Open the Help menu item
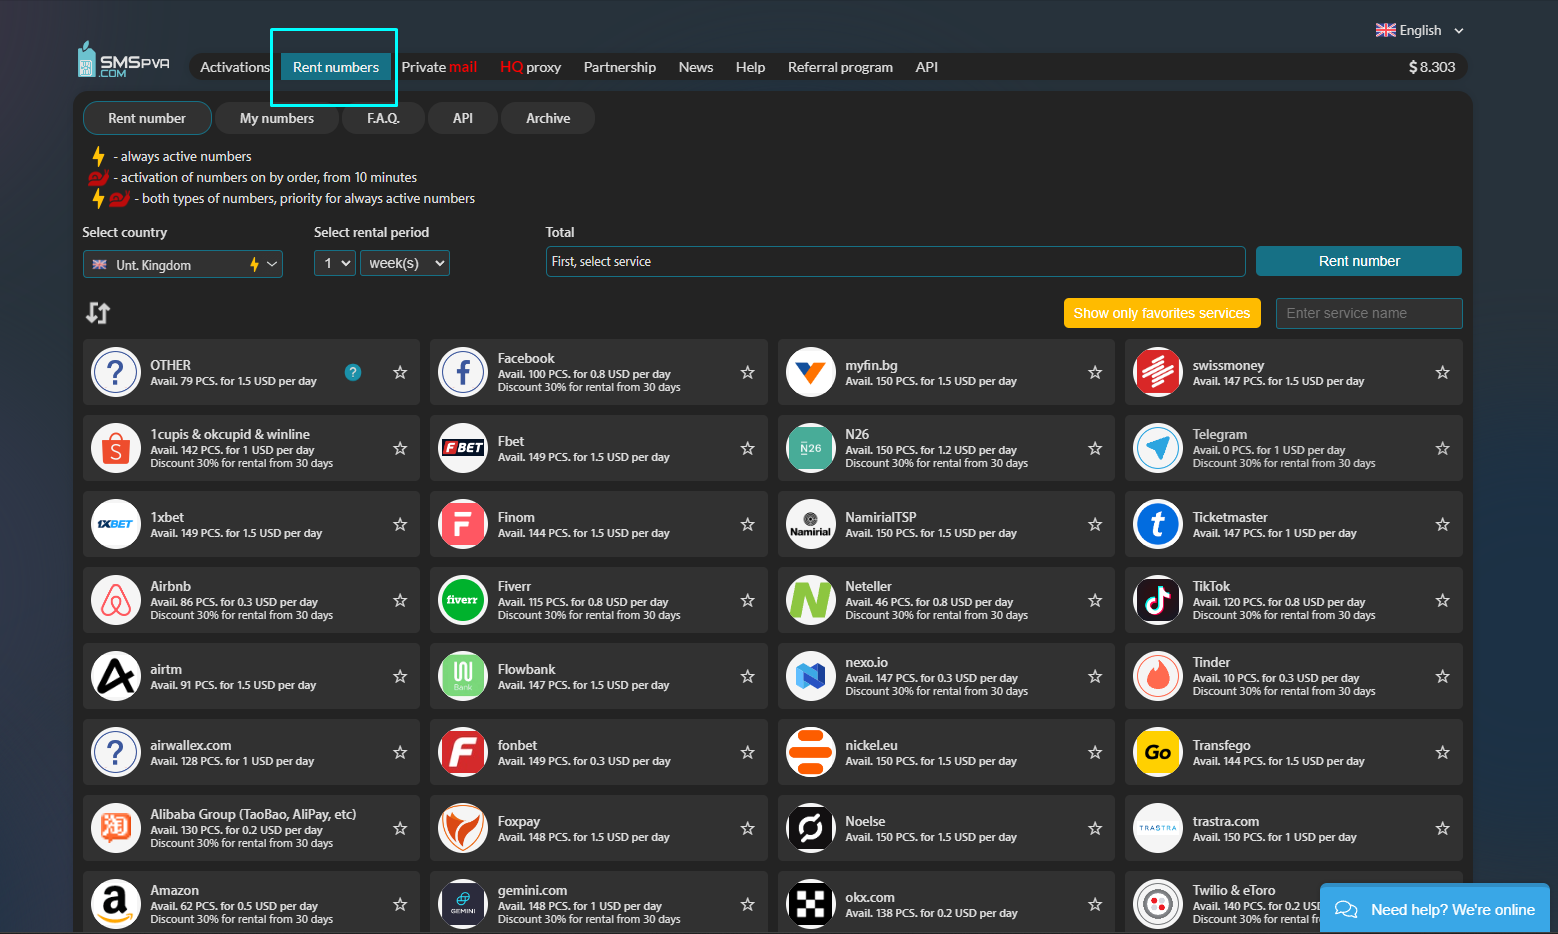Screen dimensions: 1558x934 click(750, 67)
